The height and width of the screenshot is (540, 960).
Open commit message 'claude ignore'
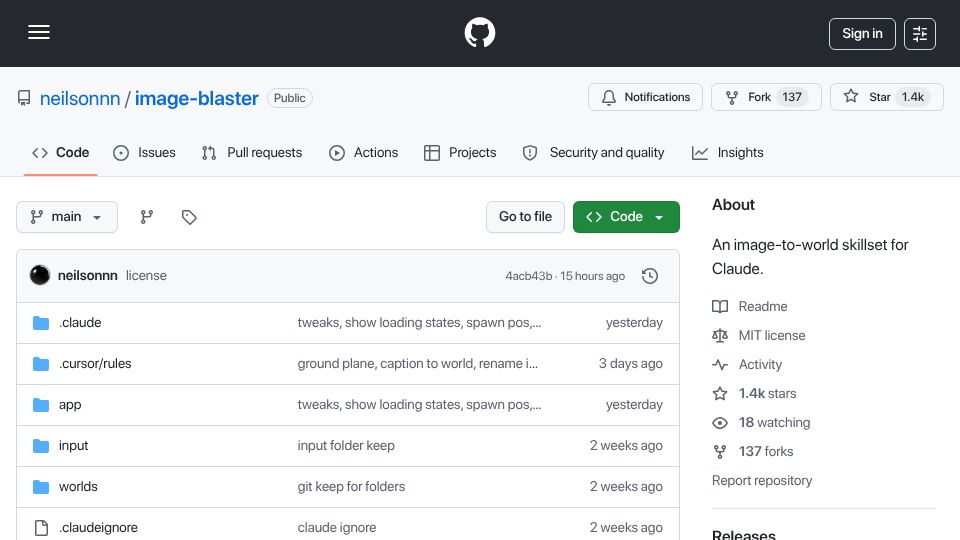pyautogui.click(x=337, y=528)
